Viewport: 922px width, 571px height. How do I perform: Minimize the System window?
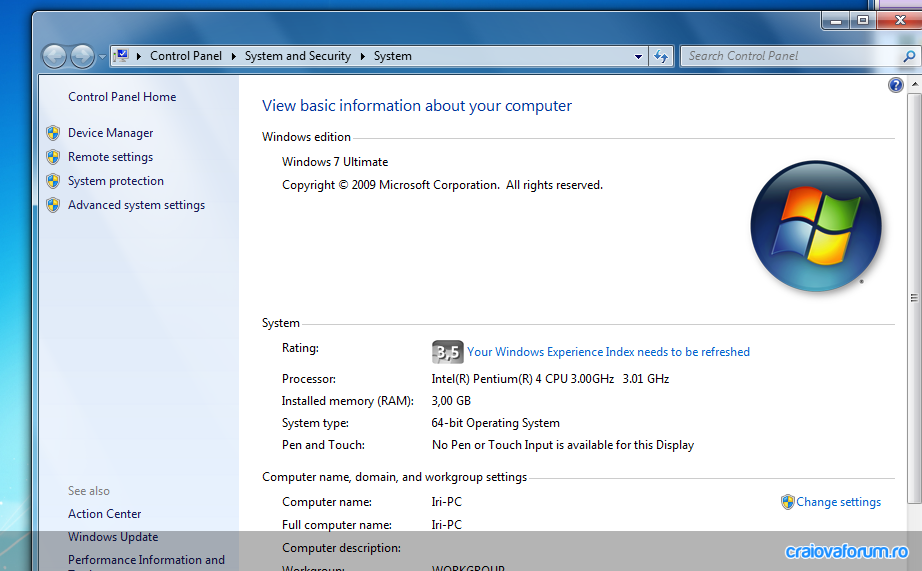(836, 21)
